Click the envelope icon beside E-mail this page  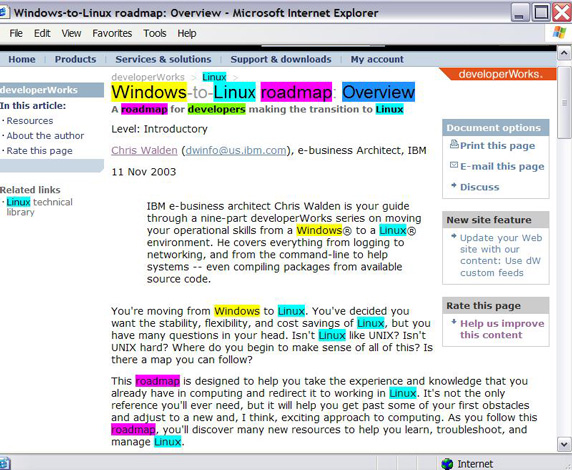[454, 165]
